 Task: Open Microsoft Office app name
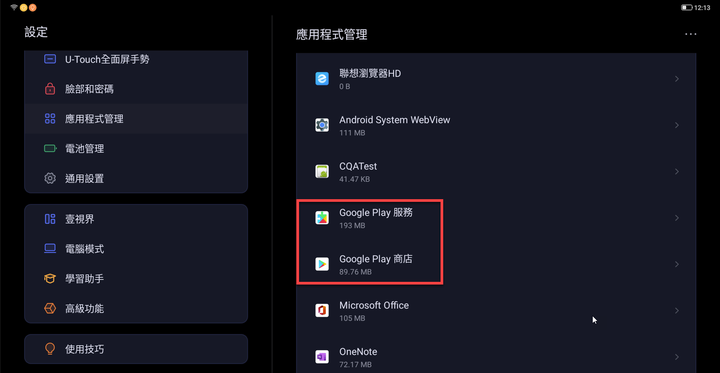374,305
